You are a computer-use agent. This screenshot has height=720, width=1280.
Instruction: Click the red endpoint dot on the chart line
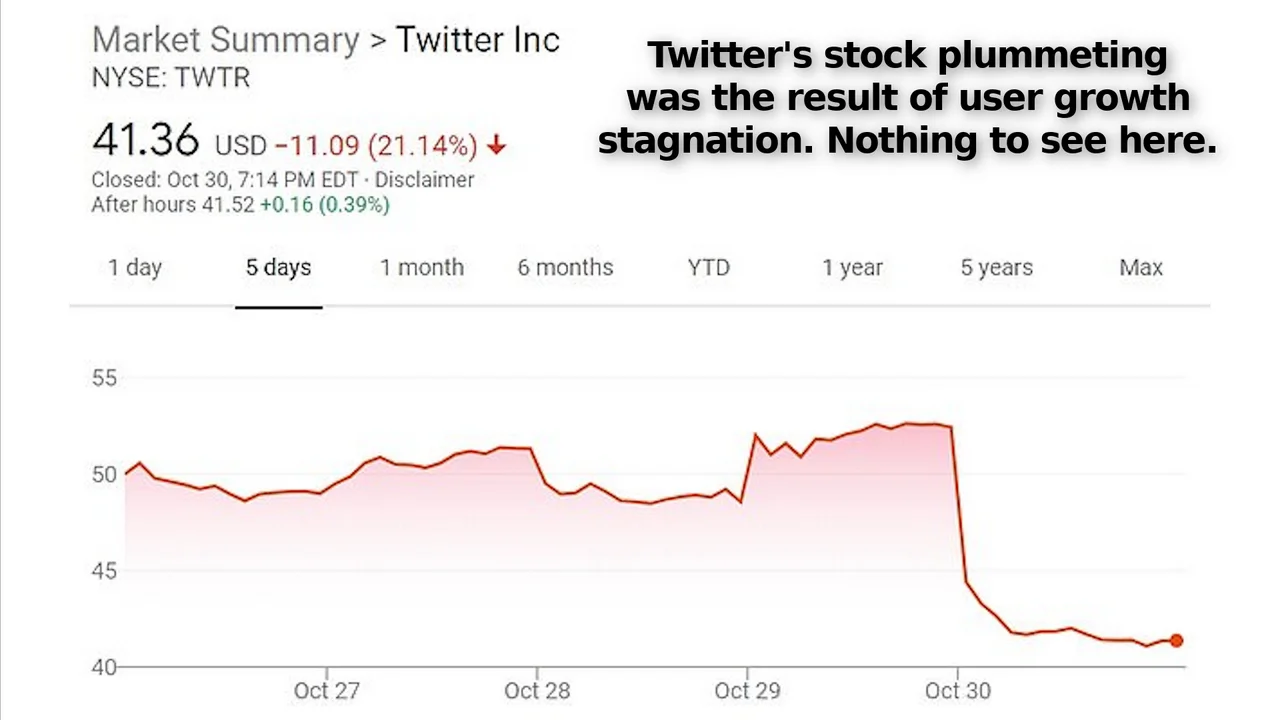(x=1176, y=641)
